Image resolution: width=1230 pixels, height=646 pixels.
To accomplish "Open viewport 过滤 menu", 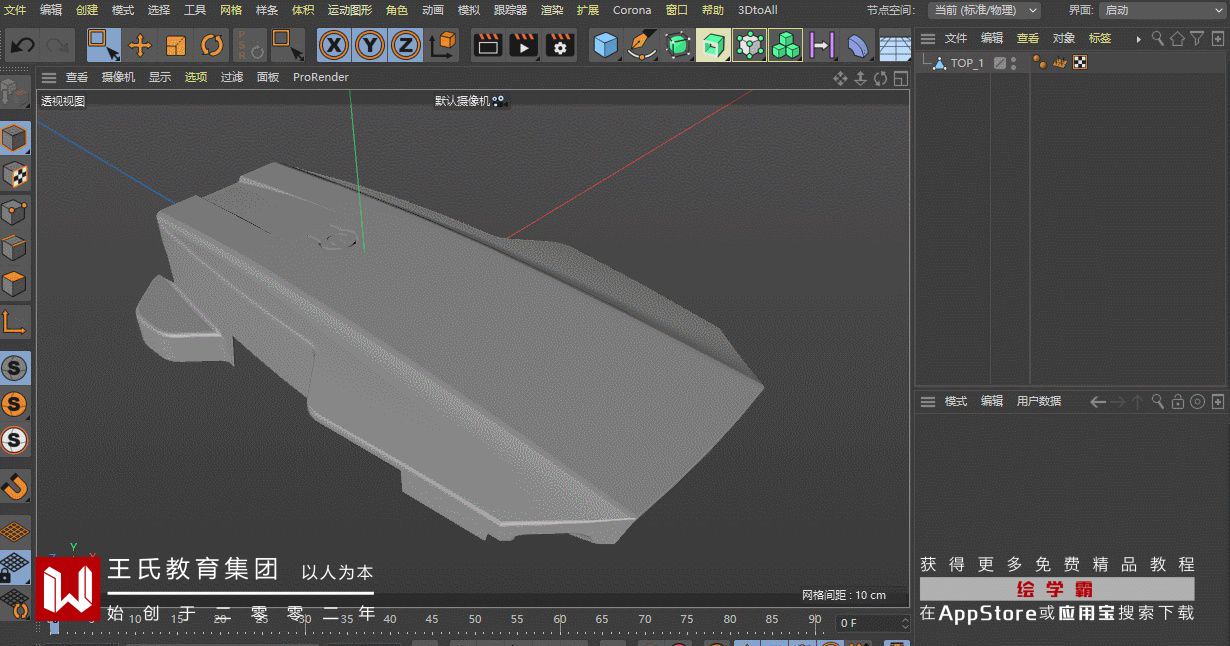I will pyautogui.click(x=232, y=77).
